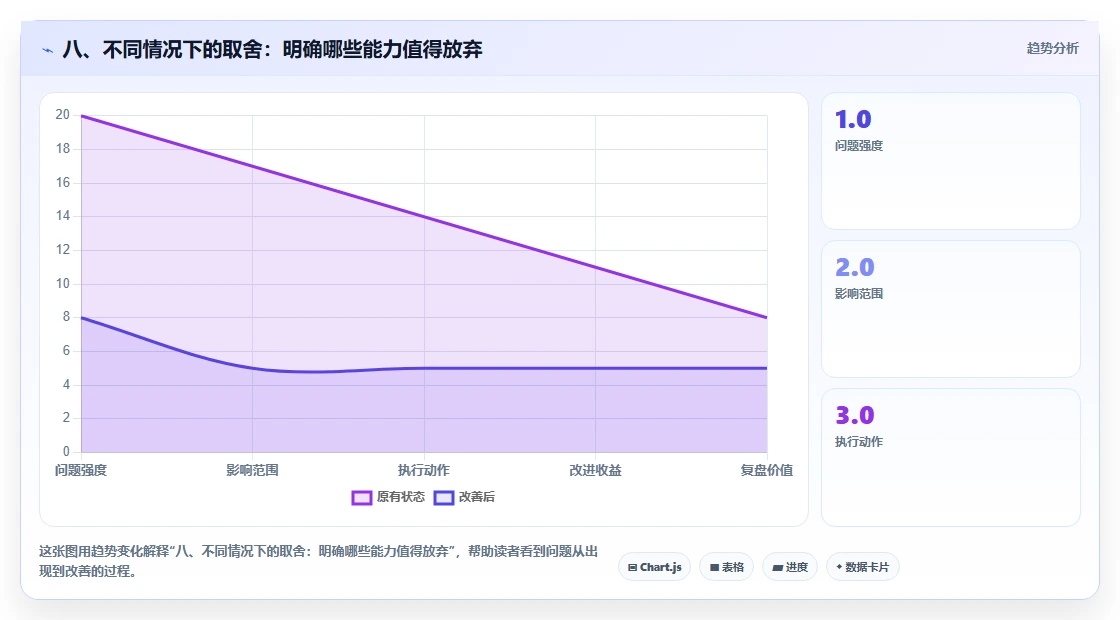The width and height of the screenshot is (1120, 620).
Task: Click the section title 八、不同情况下的取舍
Action: click(x=272, y=49)
